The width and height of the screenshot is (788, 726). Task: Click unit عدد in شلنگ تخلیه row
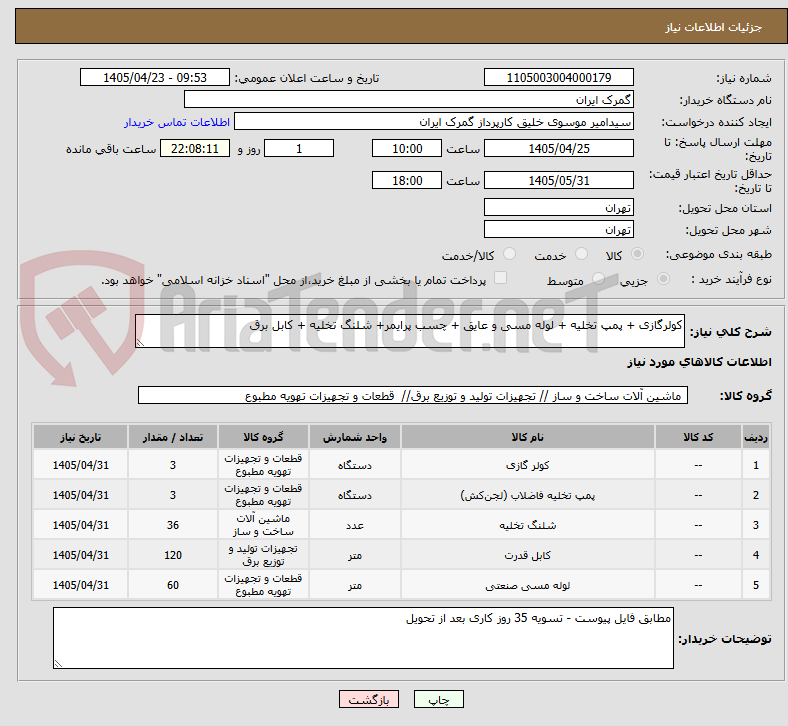[x=355, y=525]
